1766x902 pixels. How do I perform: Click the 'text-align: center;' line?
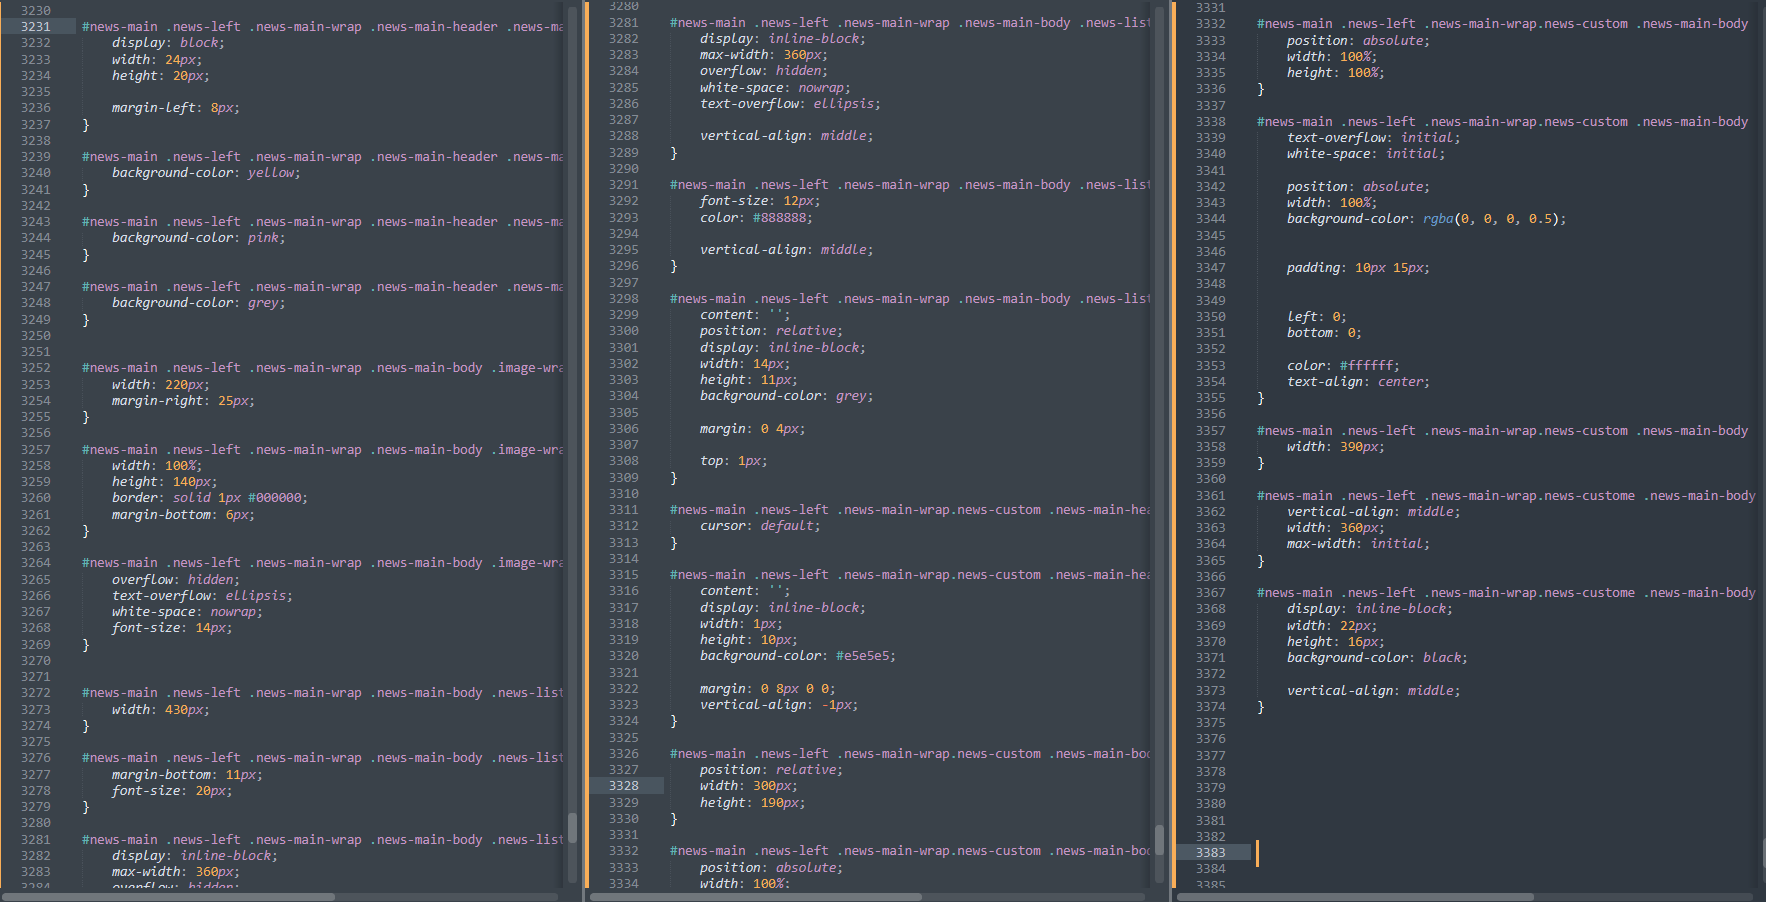[1358, 382]
